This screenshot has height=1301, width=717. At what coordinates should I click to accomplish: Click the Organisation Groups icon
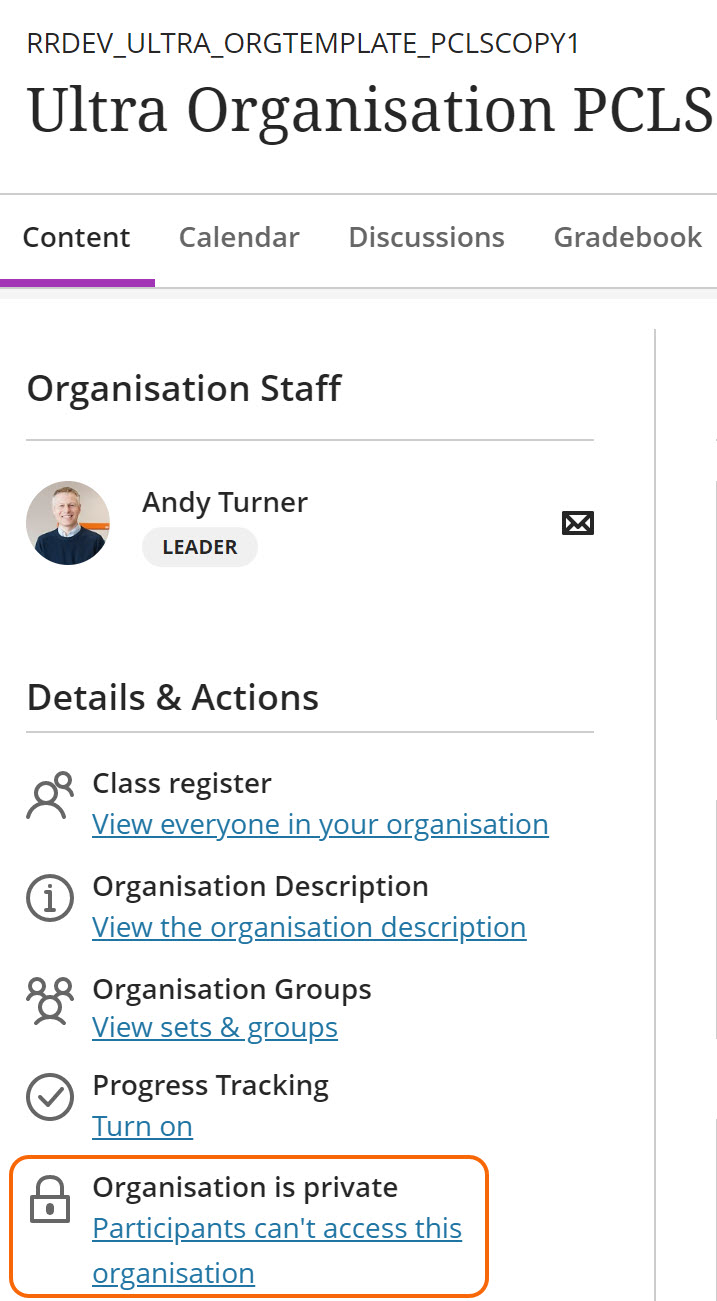click(50, 1002)
